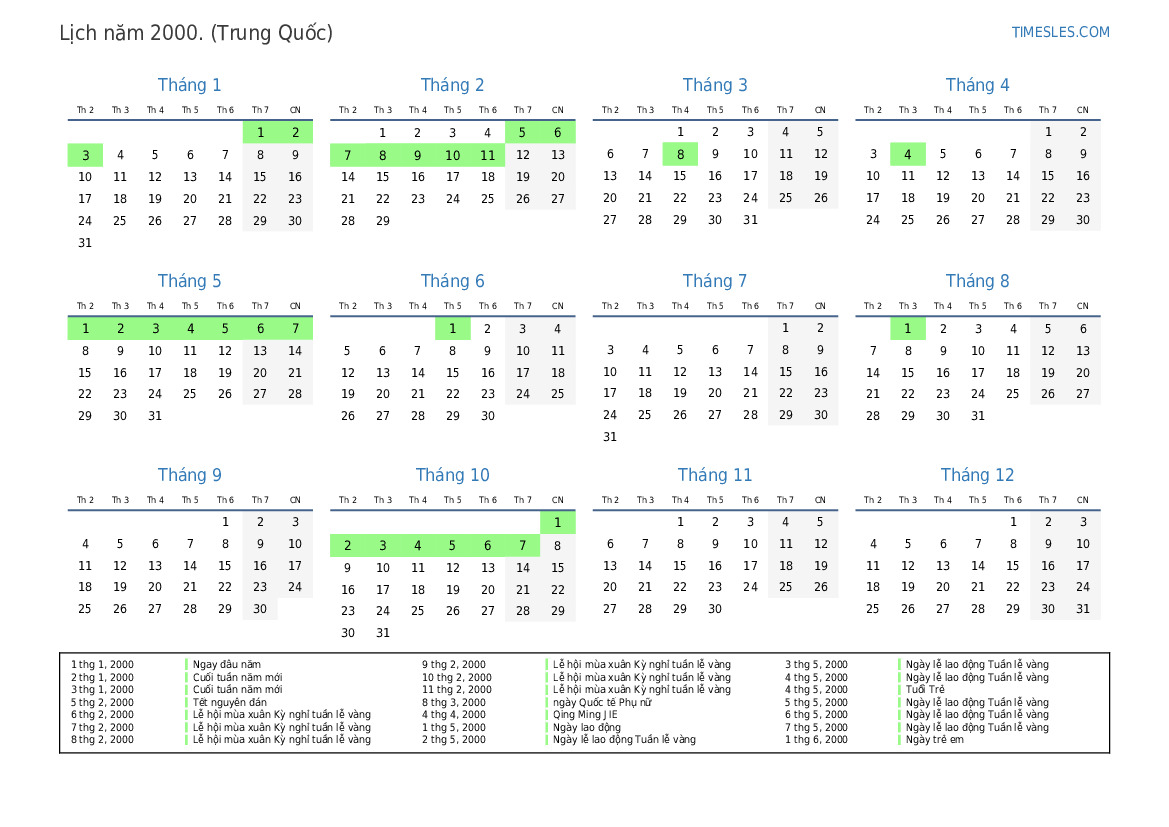This screenshot has height=827, width=1169.
Task: Click highlighted day 7 in Tháng 5
Action: tap(295, 328)
